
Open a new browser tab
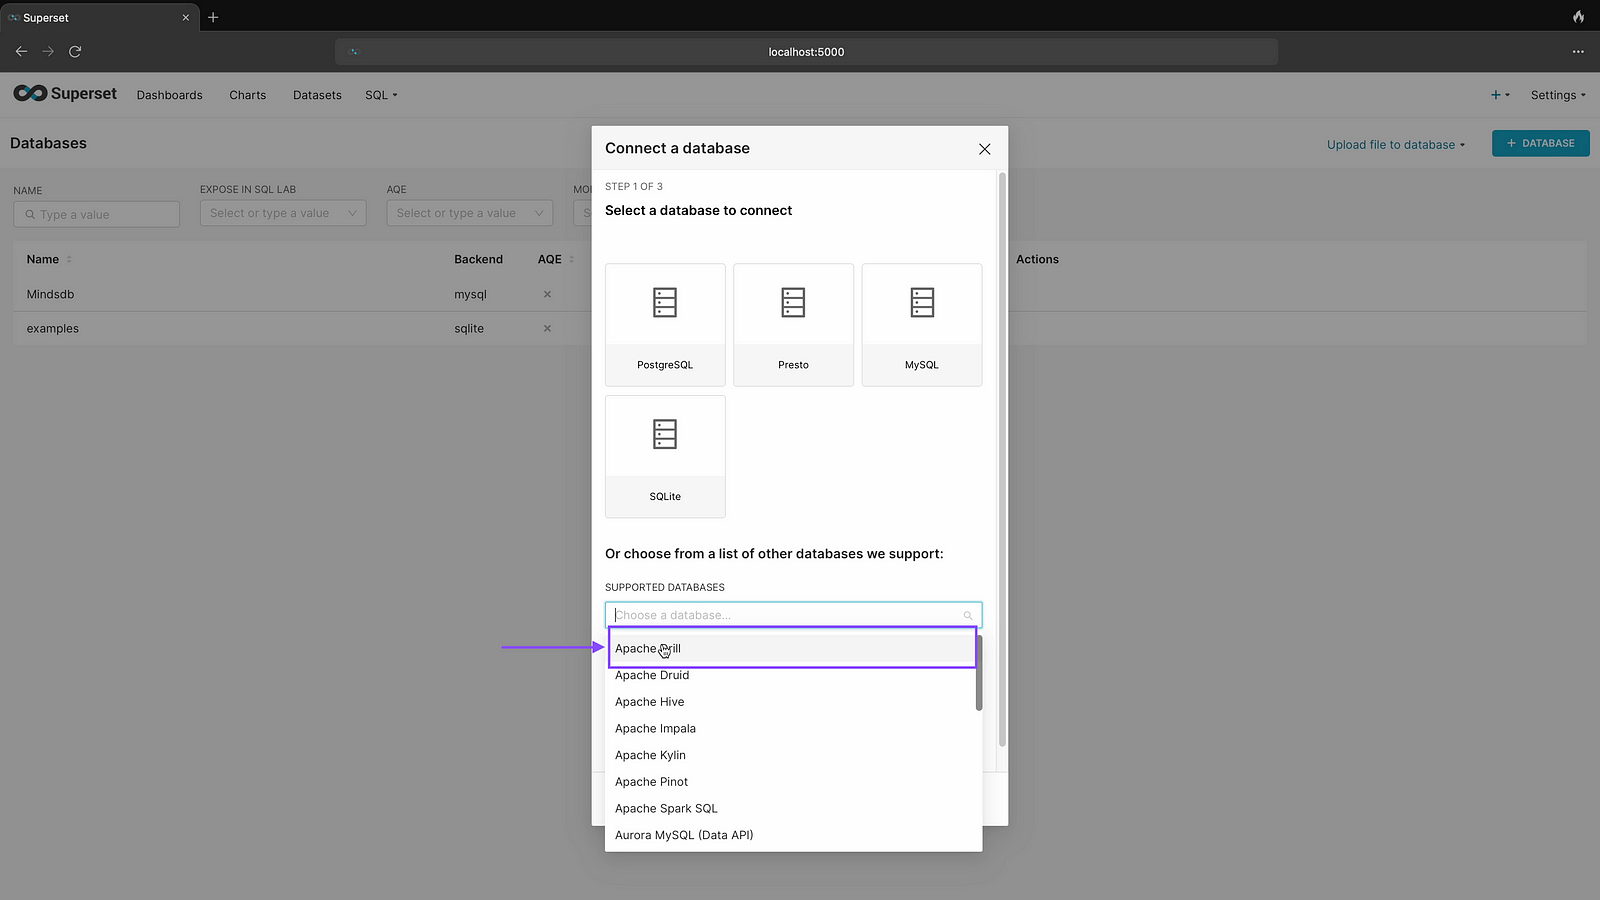213,17
